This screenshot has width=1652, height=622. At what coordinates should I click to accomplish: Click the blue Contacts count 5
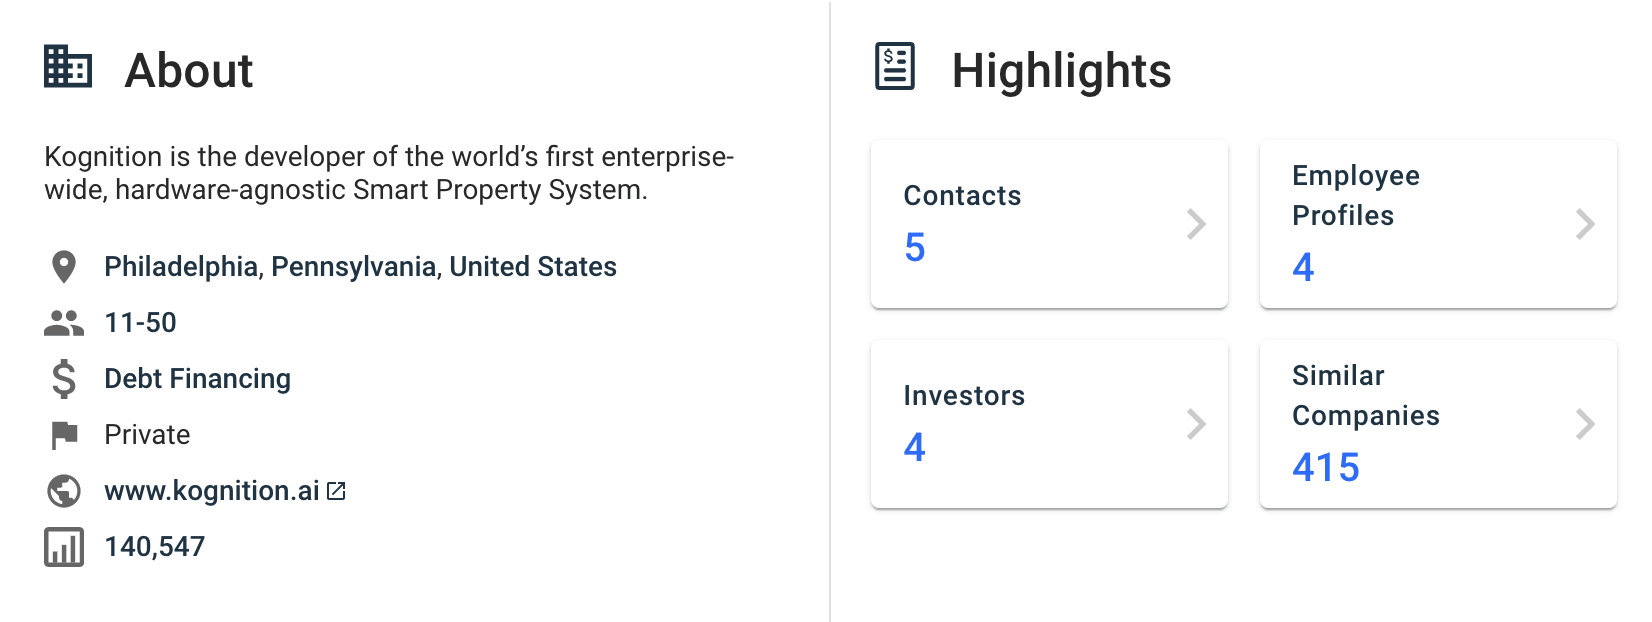(915, 248)
